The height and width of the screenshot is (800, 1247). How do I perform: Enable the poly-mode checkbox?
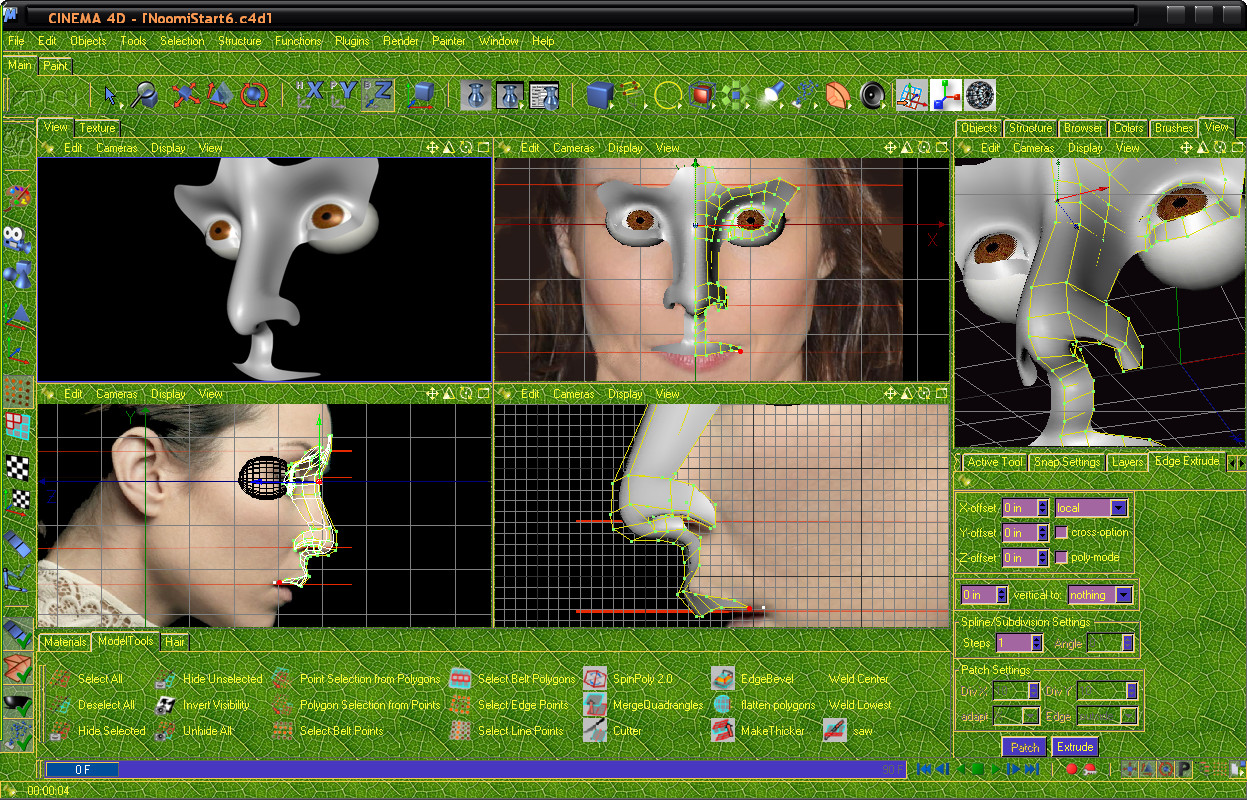pos(1062,557)
